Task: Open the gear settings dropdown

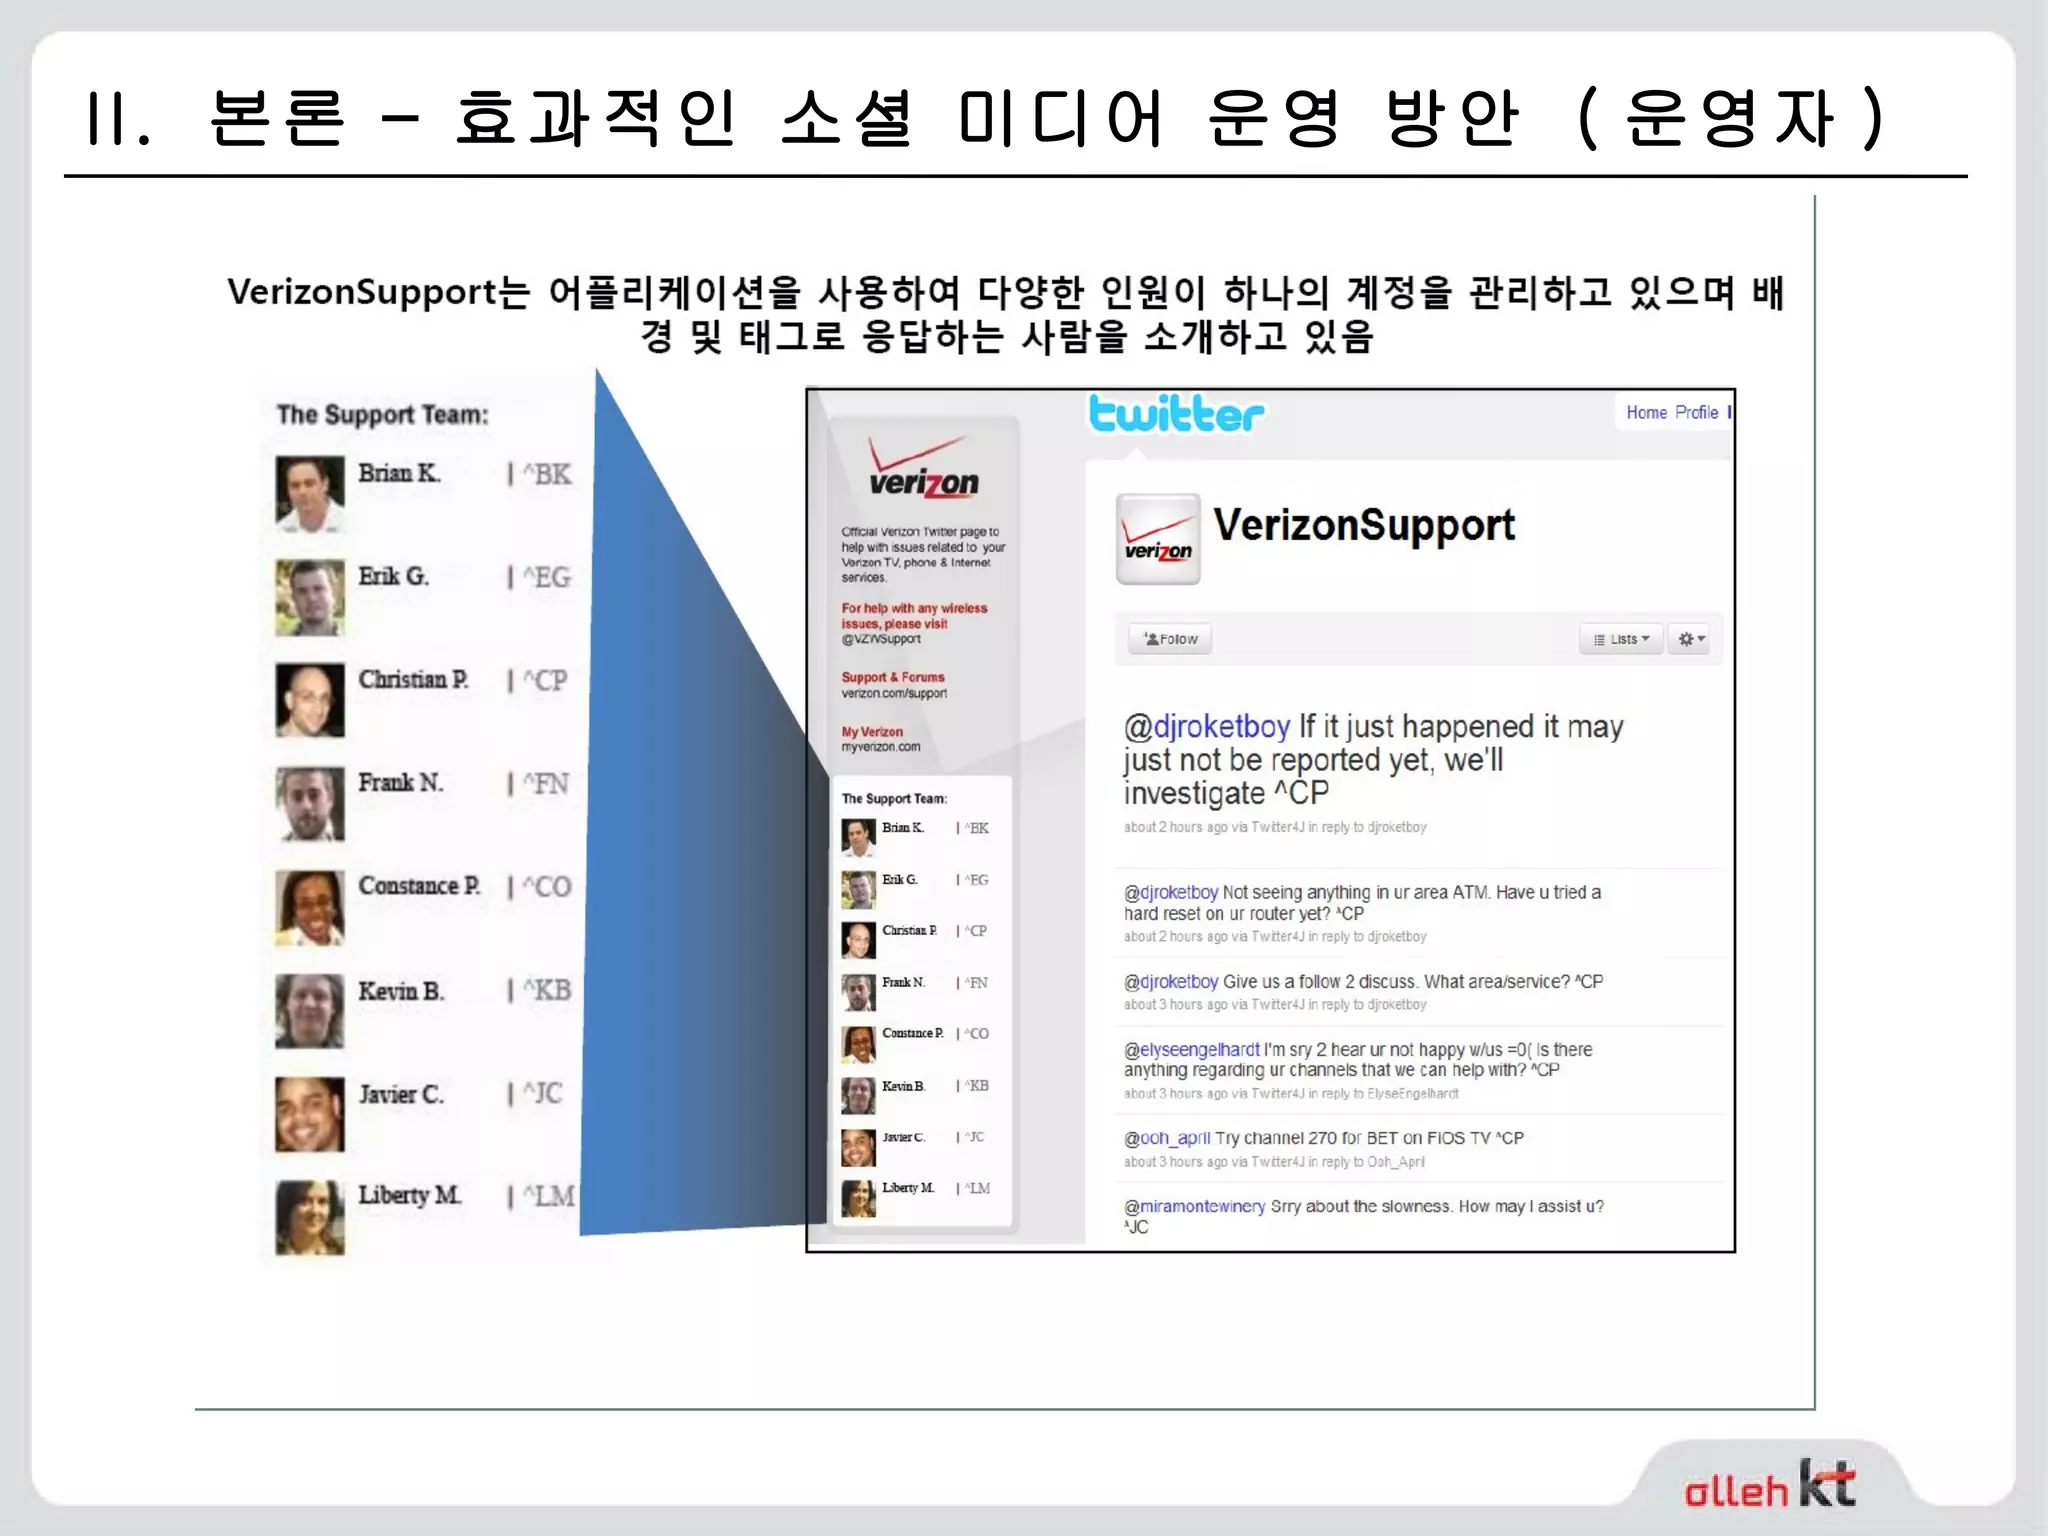Action: click(x=1690, y=639)
